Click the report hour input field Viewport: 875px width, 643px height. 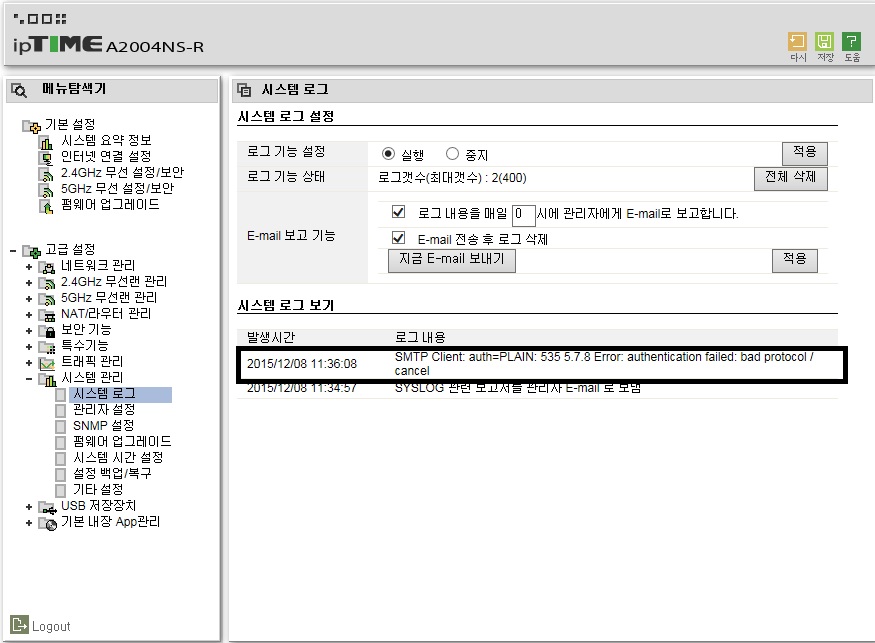tap(523, 214)
